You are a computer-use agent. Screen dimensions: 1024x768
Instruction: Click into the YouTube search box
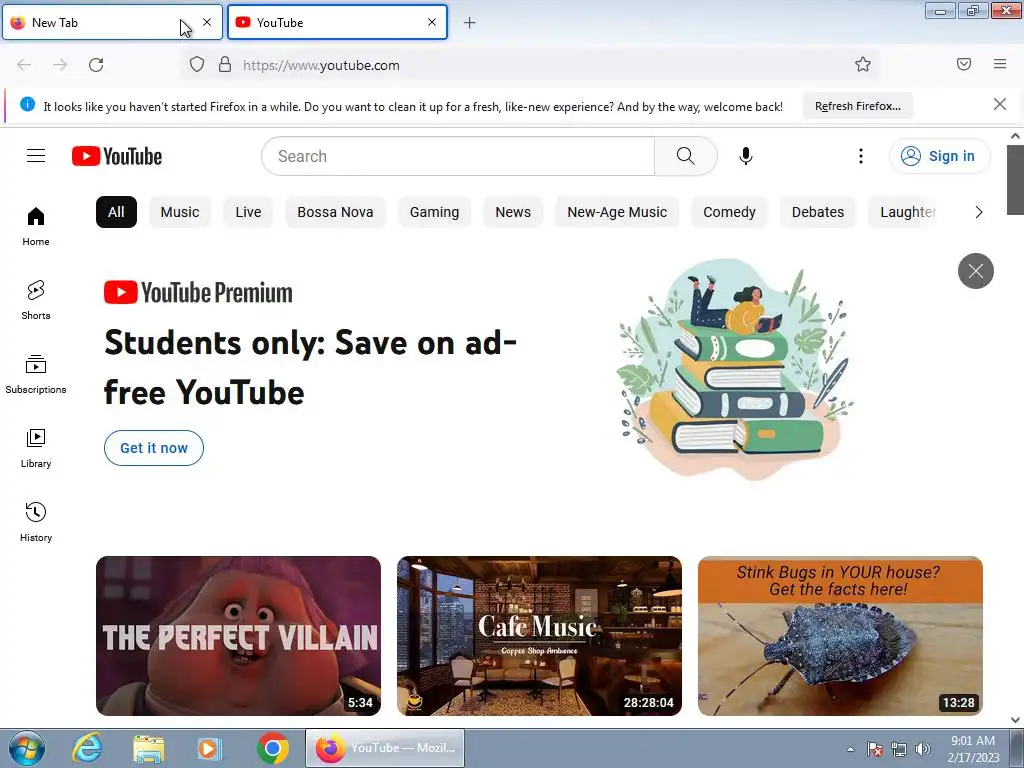coord(458,156)
